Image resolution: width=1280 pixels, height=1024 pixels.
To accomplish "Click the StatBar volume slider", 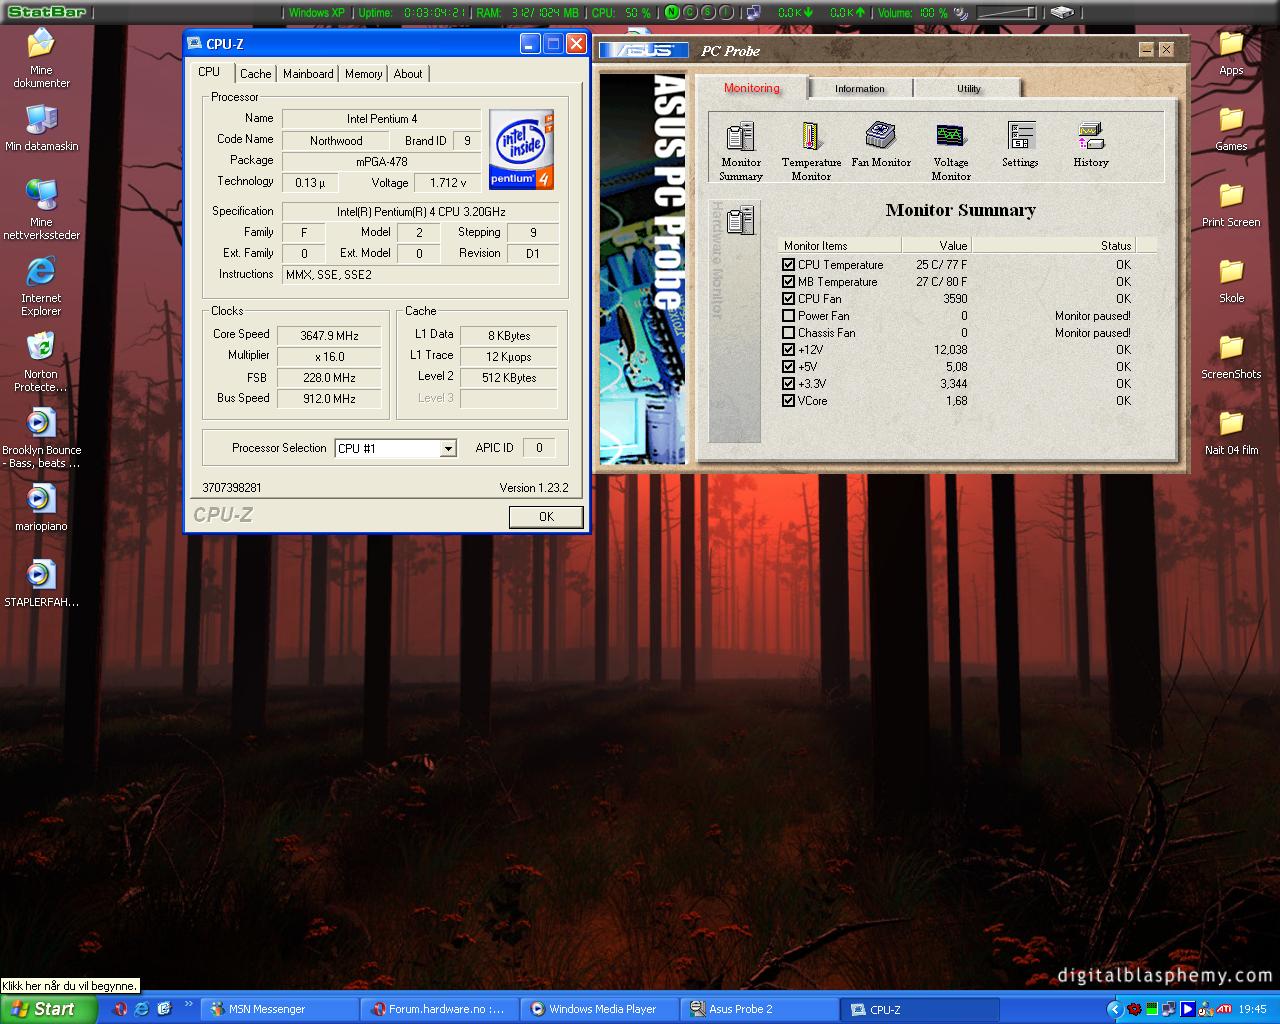I will coord(1007,13).
